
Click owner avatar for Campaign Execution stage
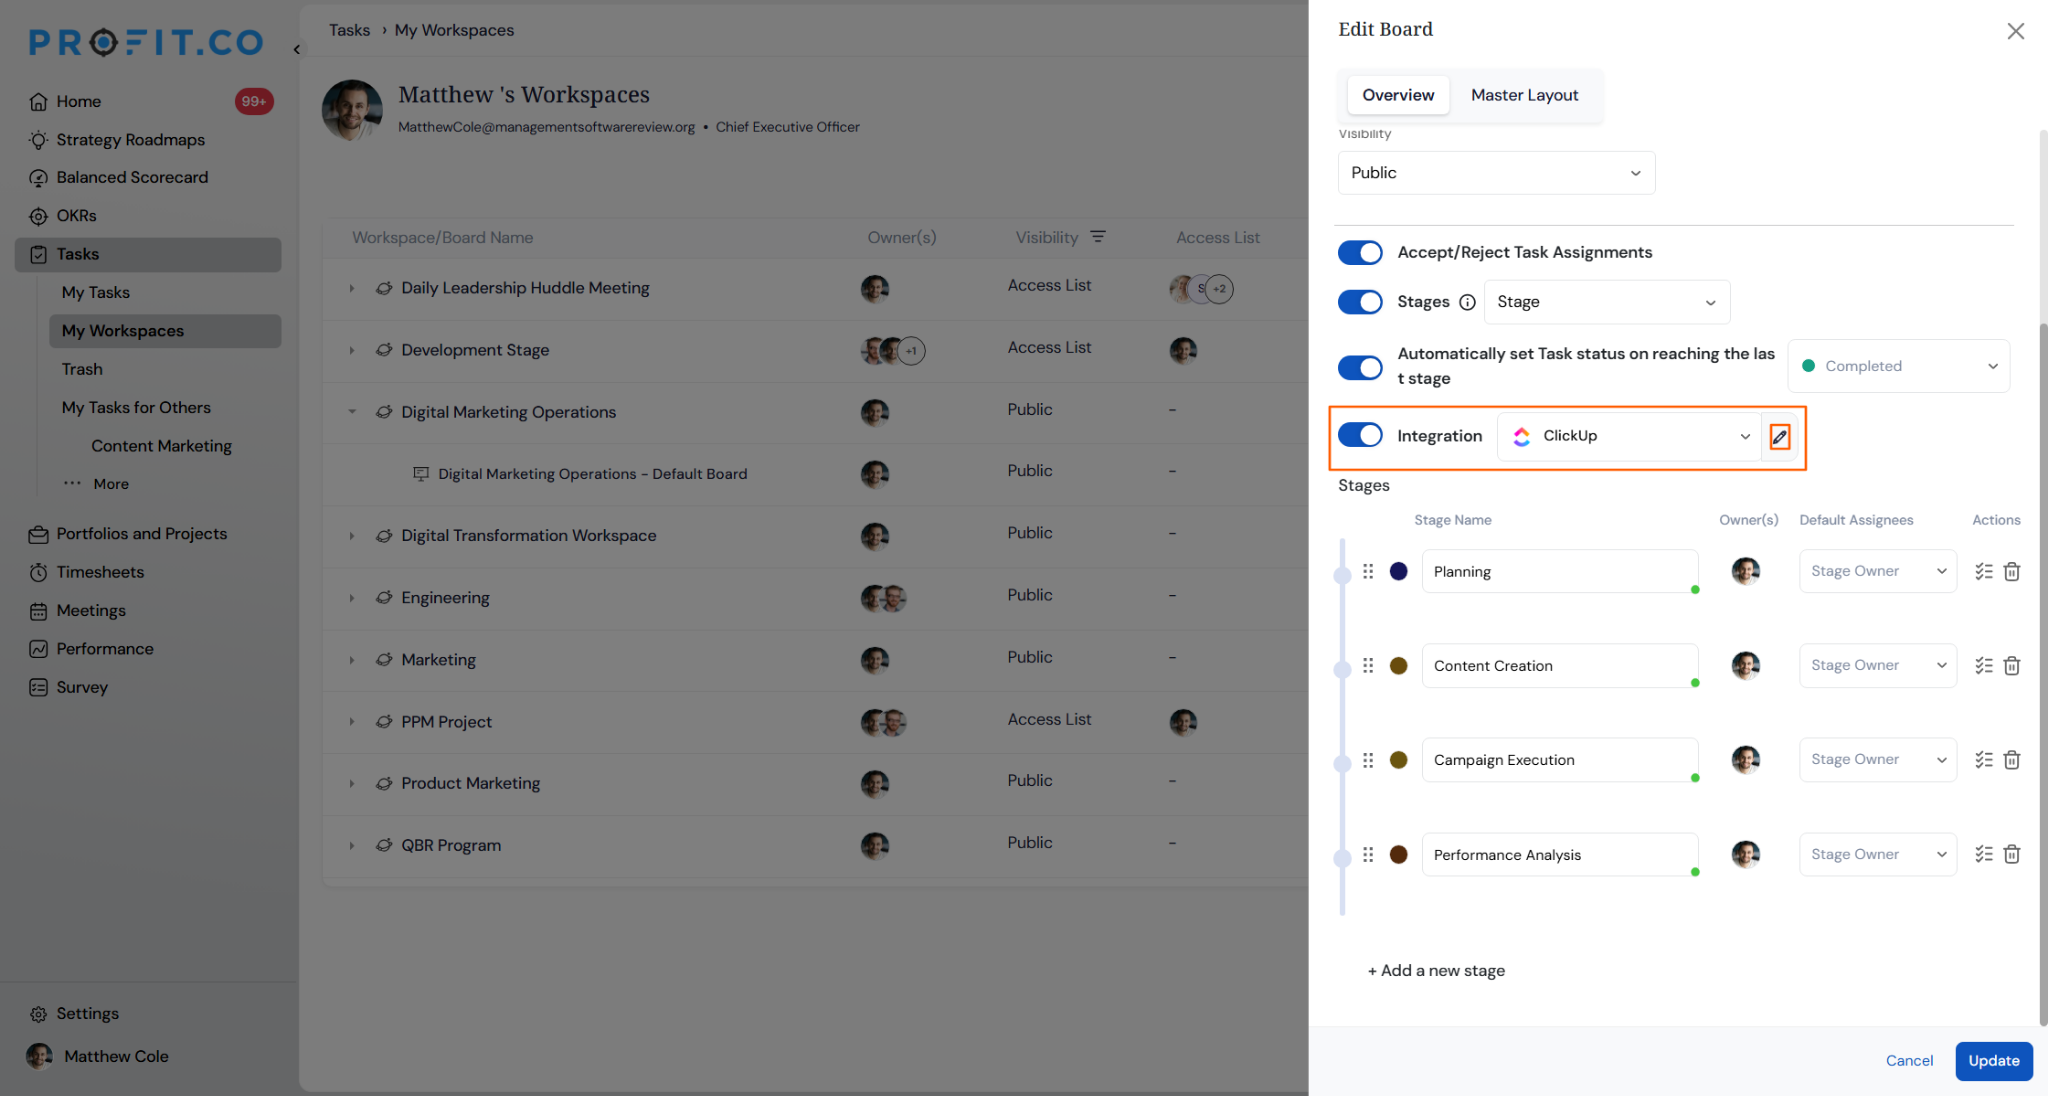click(1745, 760)
